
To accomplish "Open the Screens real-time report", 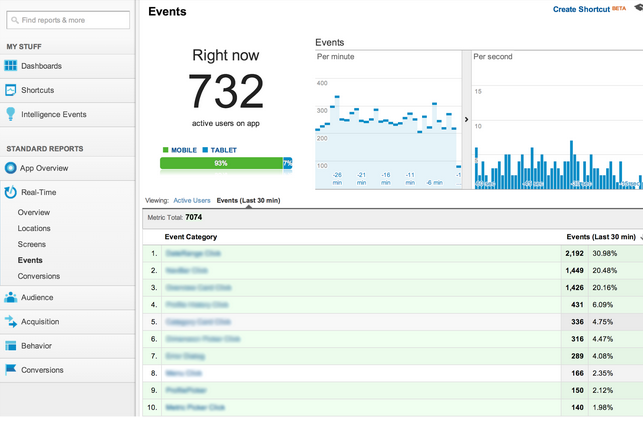I will click(x=31, y=244).
